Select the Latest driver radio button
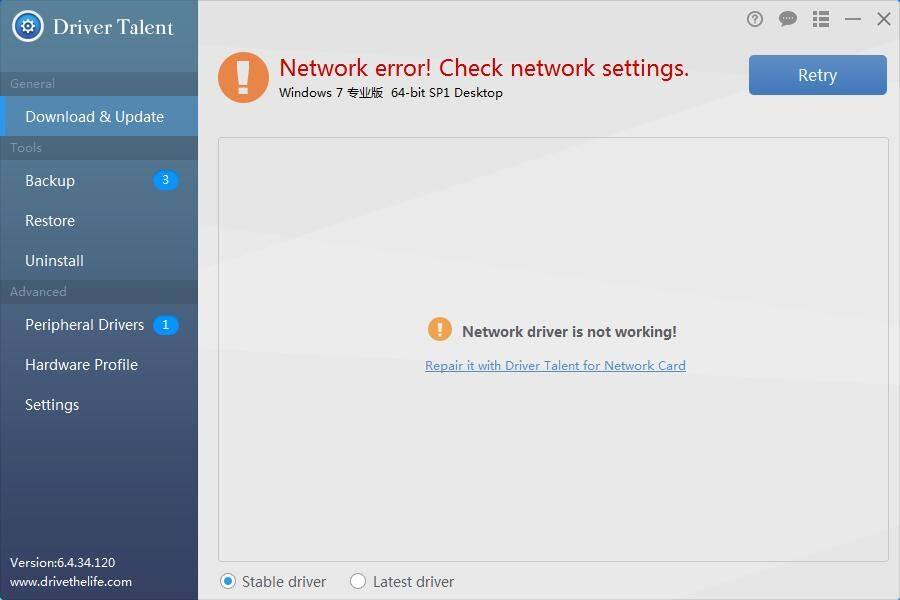This screenshot has width=900, height=600. [358, 581]
